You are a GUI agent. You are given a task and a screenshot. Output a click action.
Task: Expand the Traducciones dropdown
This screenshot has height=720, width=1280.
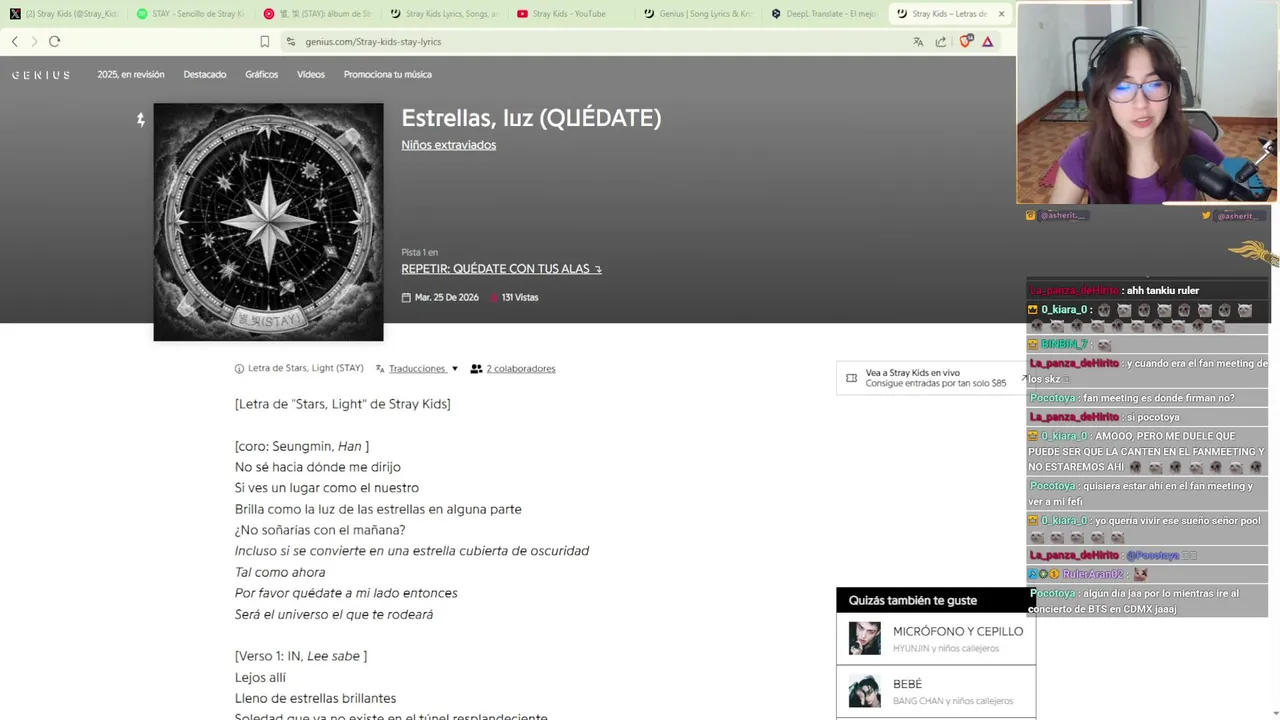(x=423, y=369)
